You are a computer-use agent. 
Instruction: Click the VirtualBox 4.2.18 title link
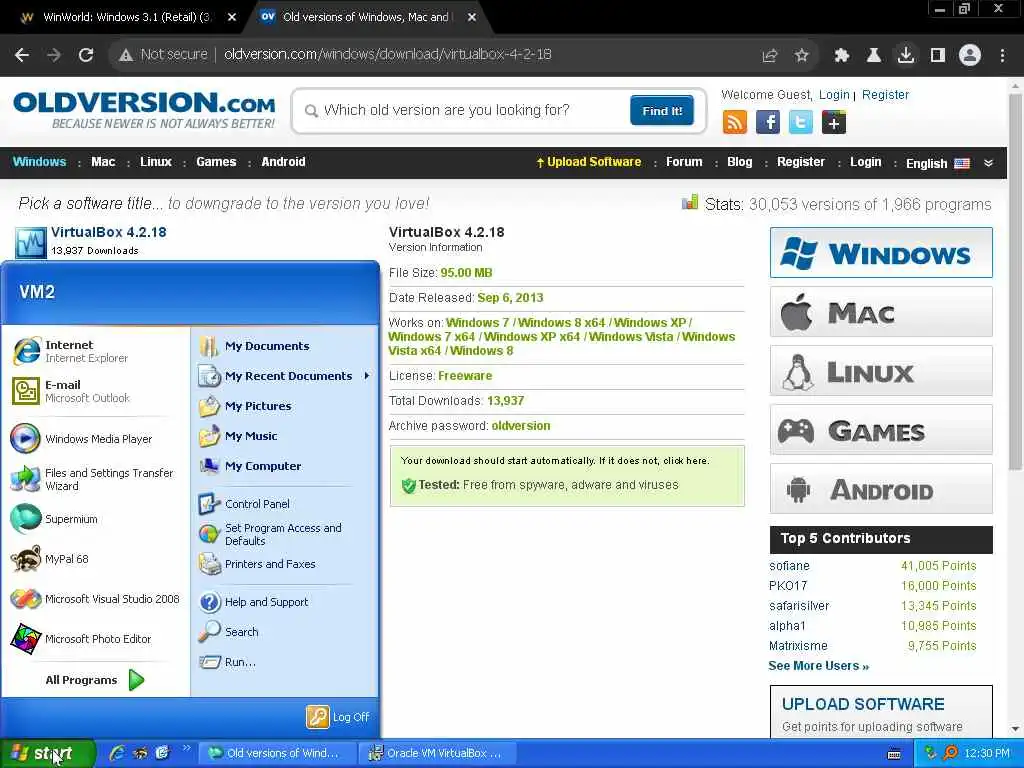pos(108,232)
